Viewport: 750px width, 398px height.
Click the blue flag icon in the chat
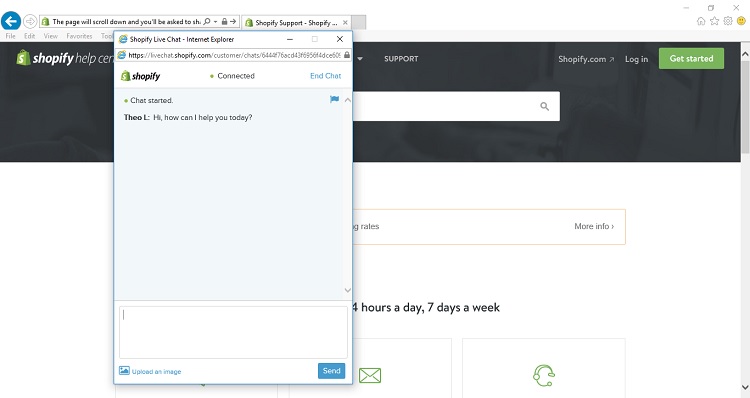click(334, 99)
